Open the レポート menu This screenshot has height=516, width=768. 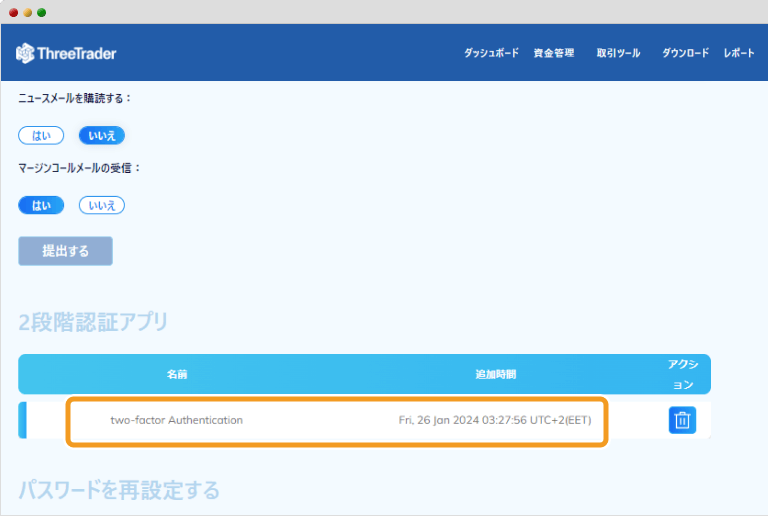pyautogui.click(x=739, y=53)
